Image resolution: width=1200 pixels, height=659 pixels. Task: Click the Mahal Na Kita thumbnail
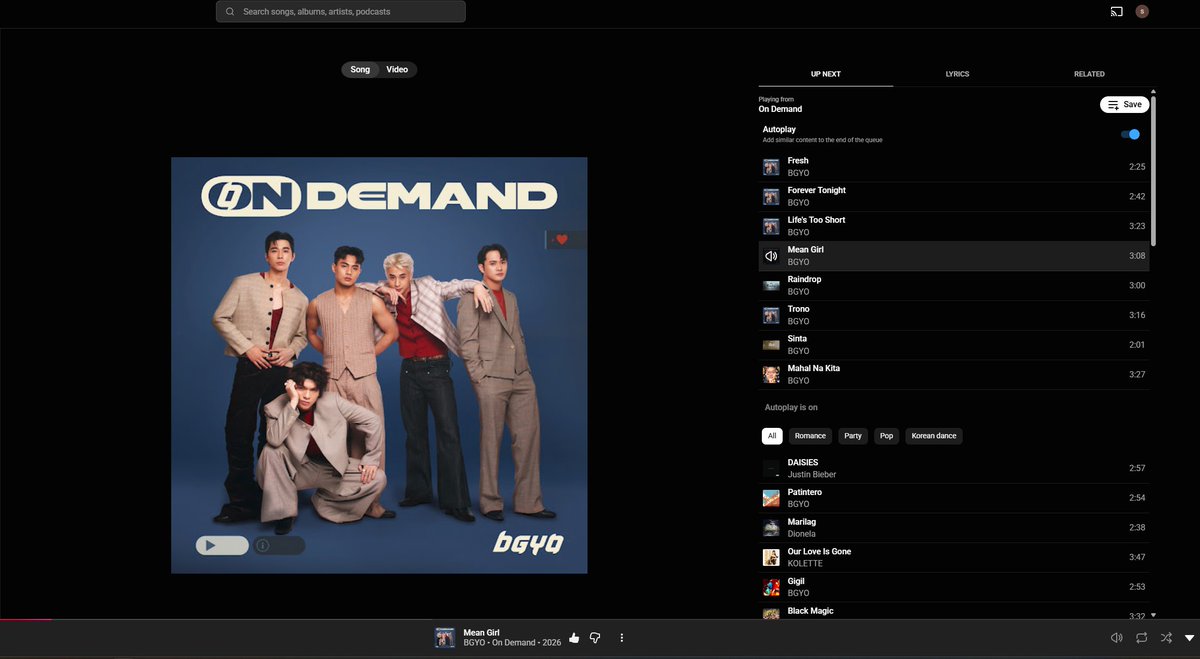[x=771, y=375]
